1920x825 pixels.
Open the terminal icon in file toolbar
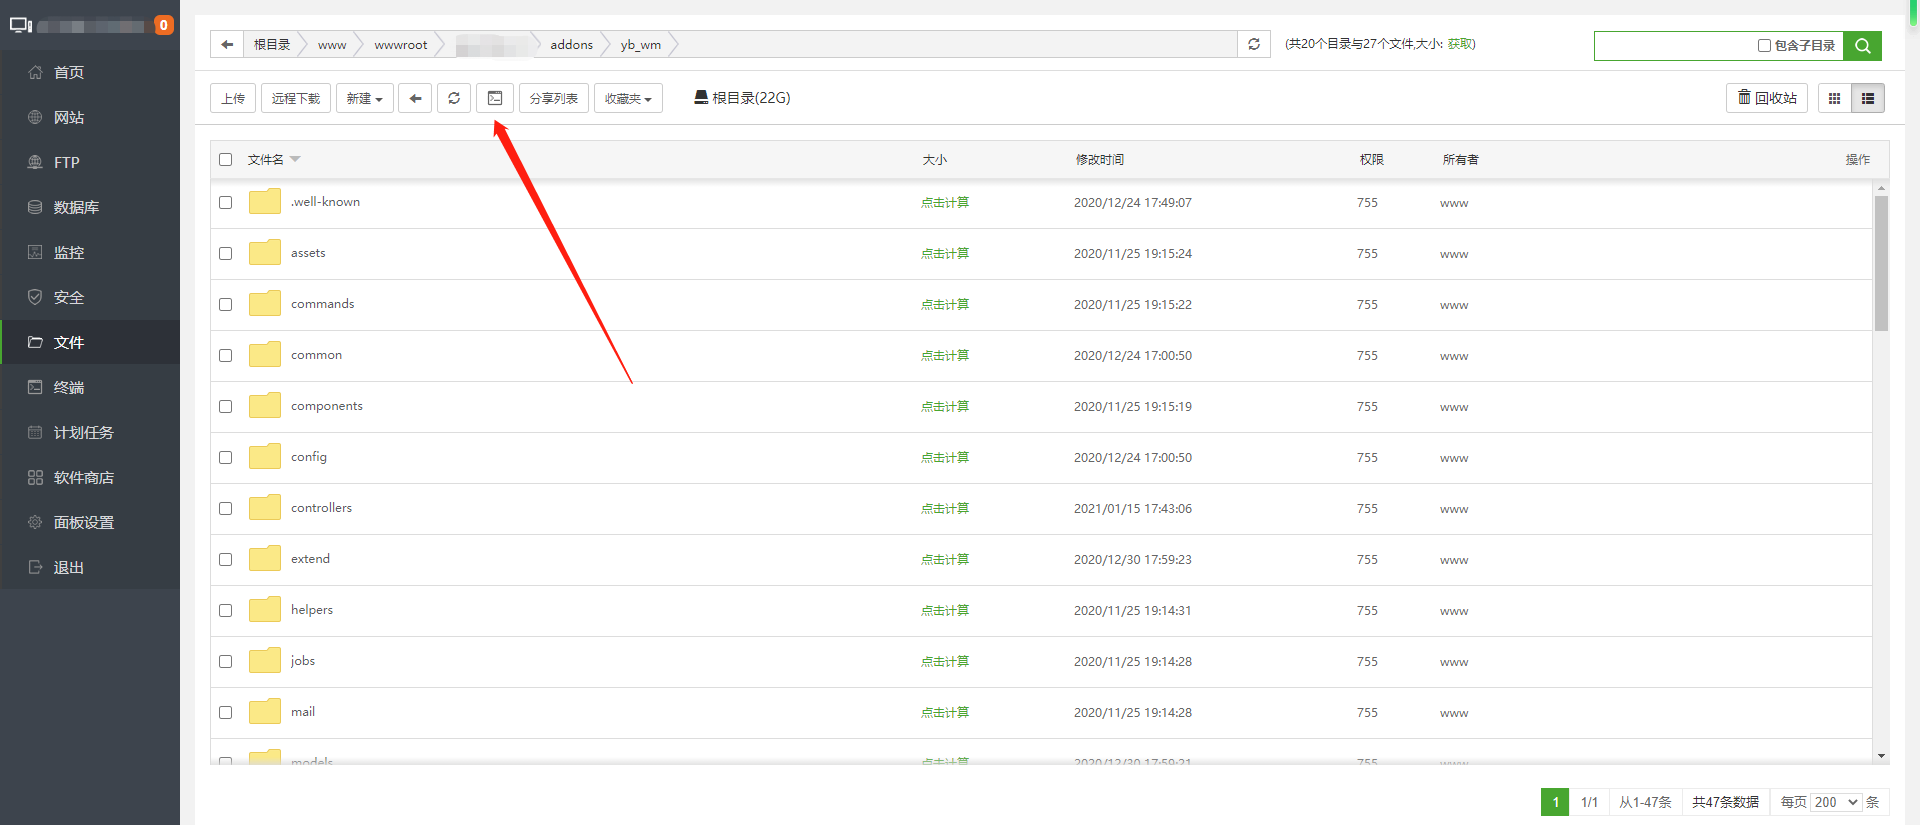pos(495,98)
